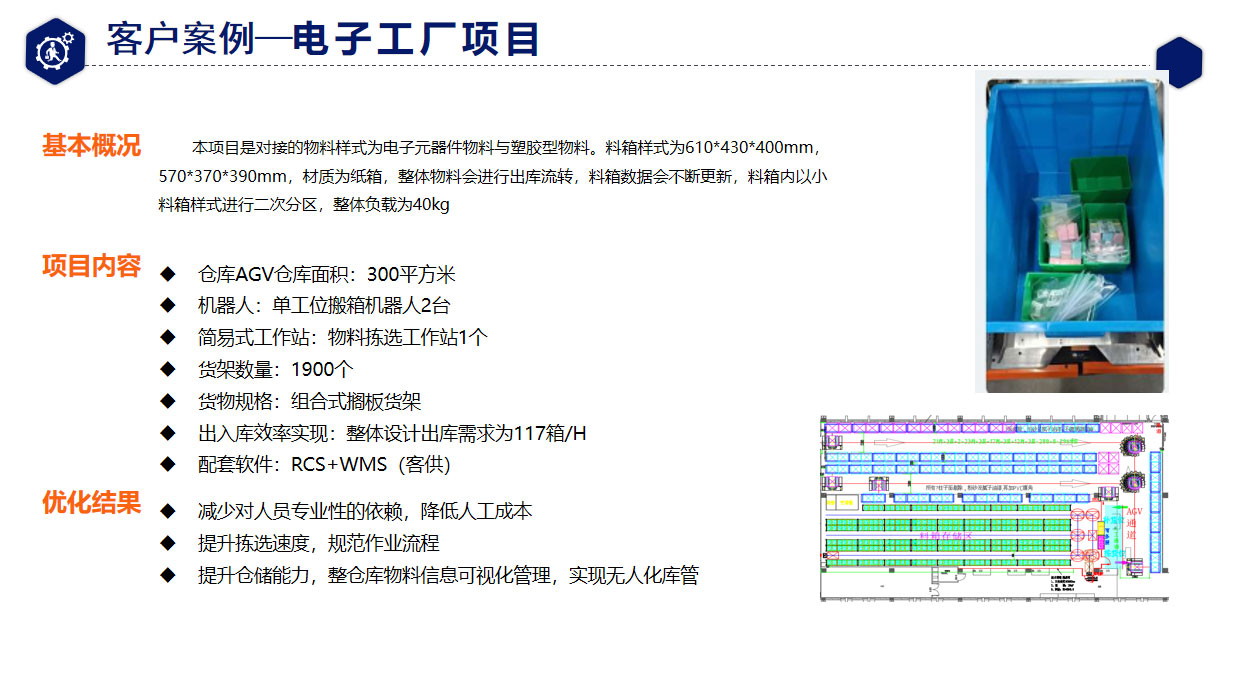Click the diamond bullet before 货架数量
This screenshot has height=700, width=1260.
coord(168,369)
